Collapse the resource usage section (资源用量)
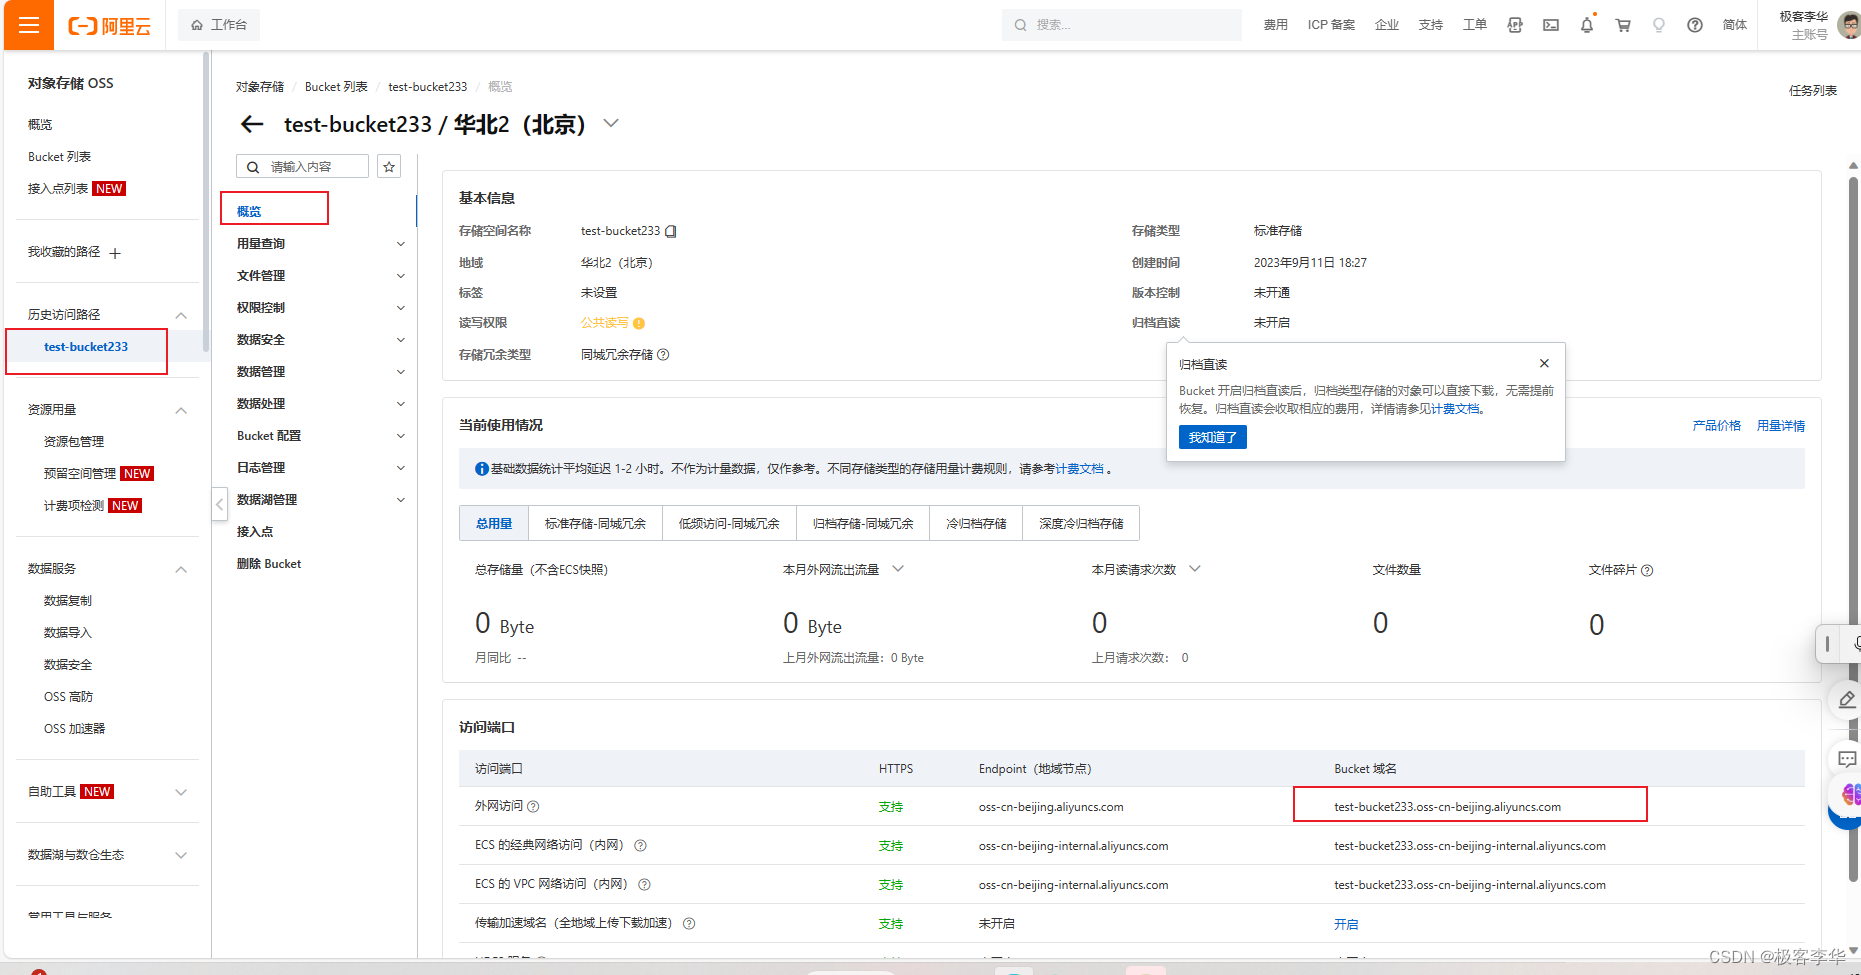This screenshot has height=975, width=1861. click(181, 410)
